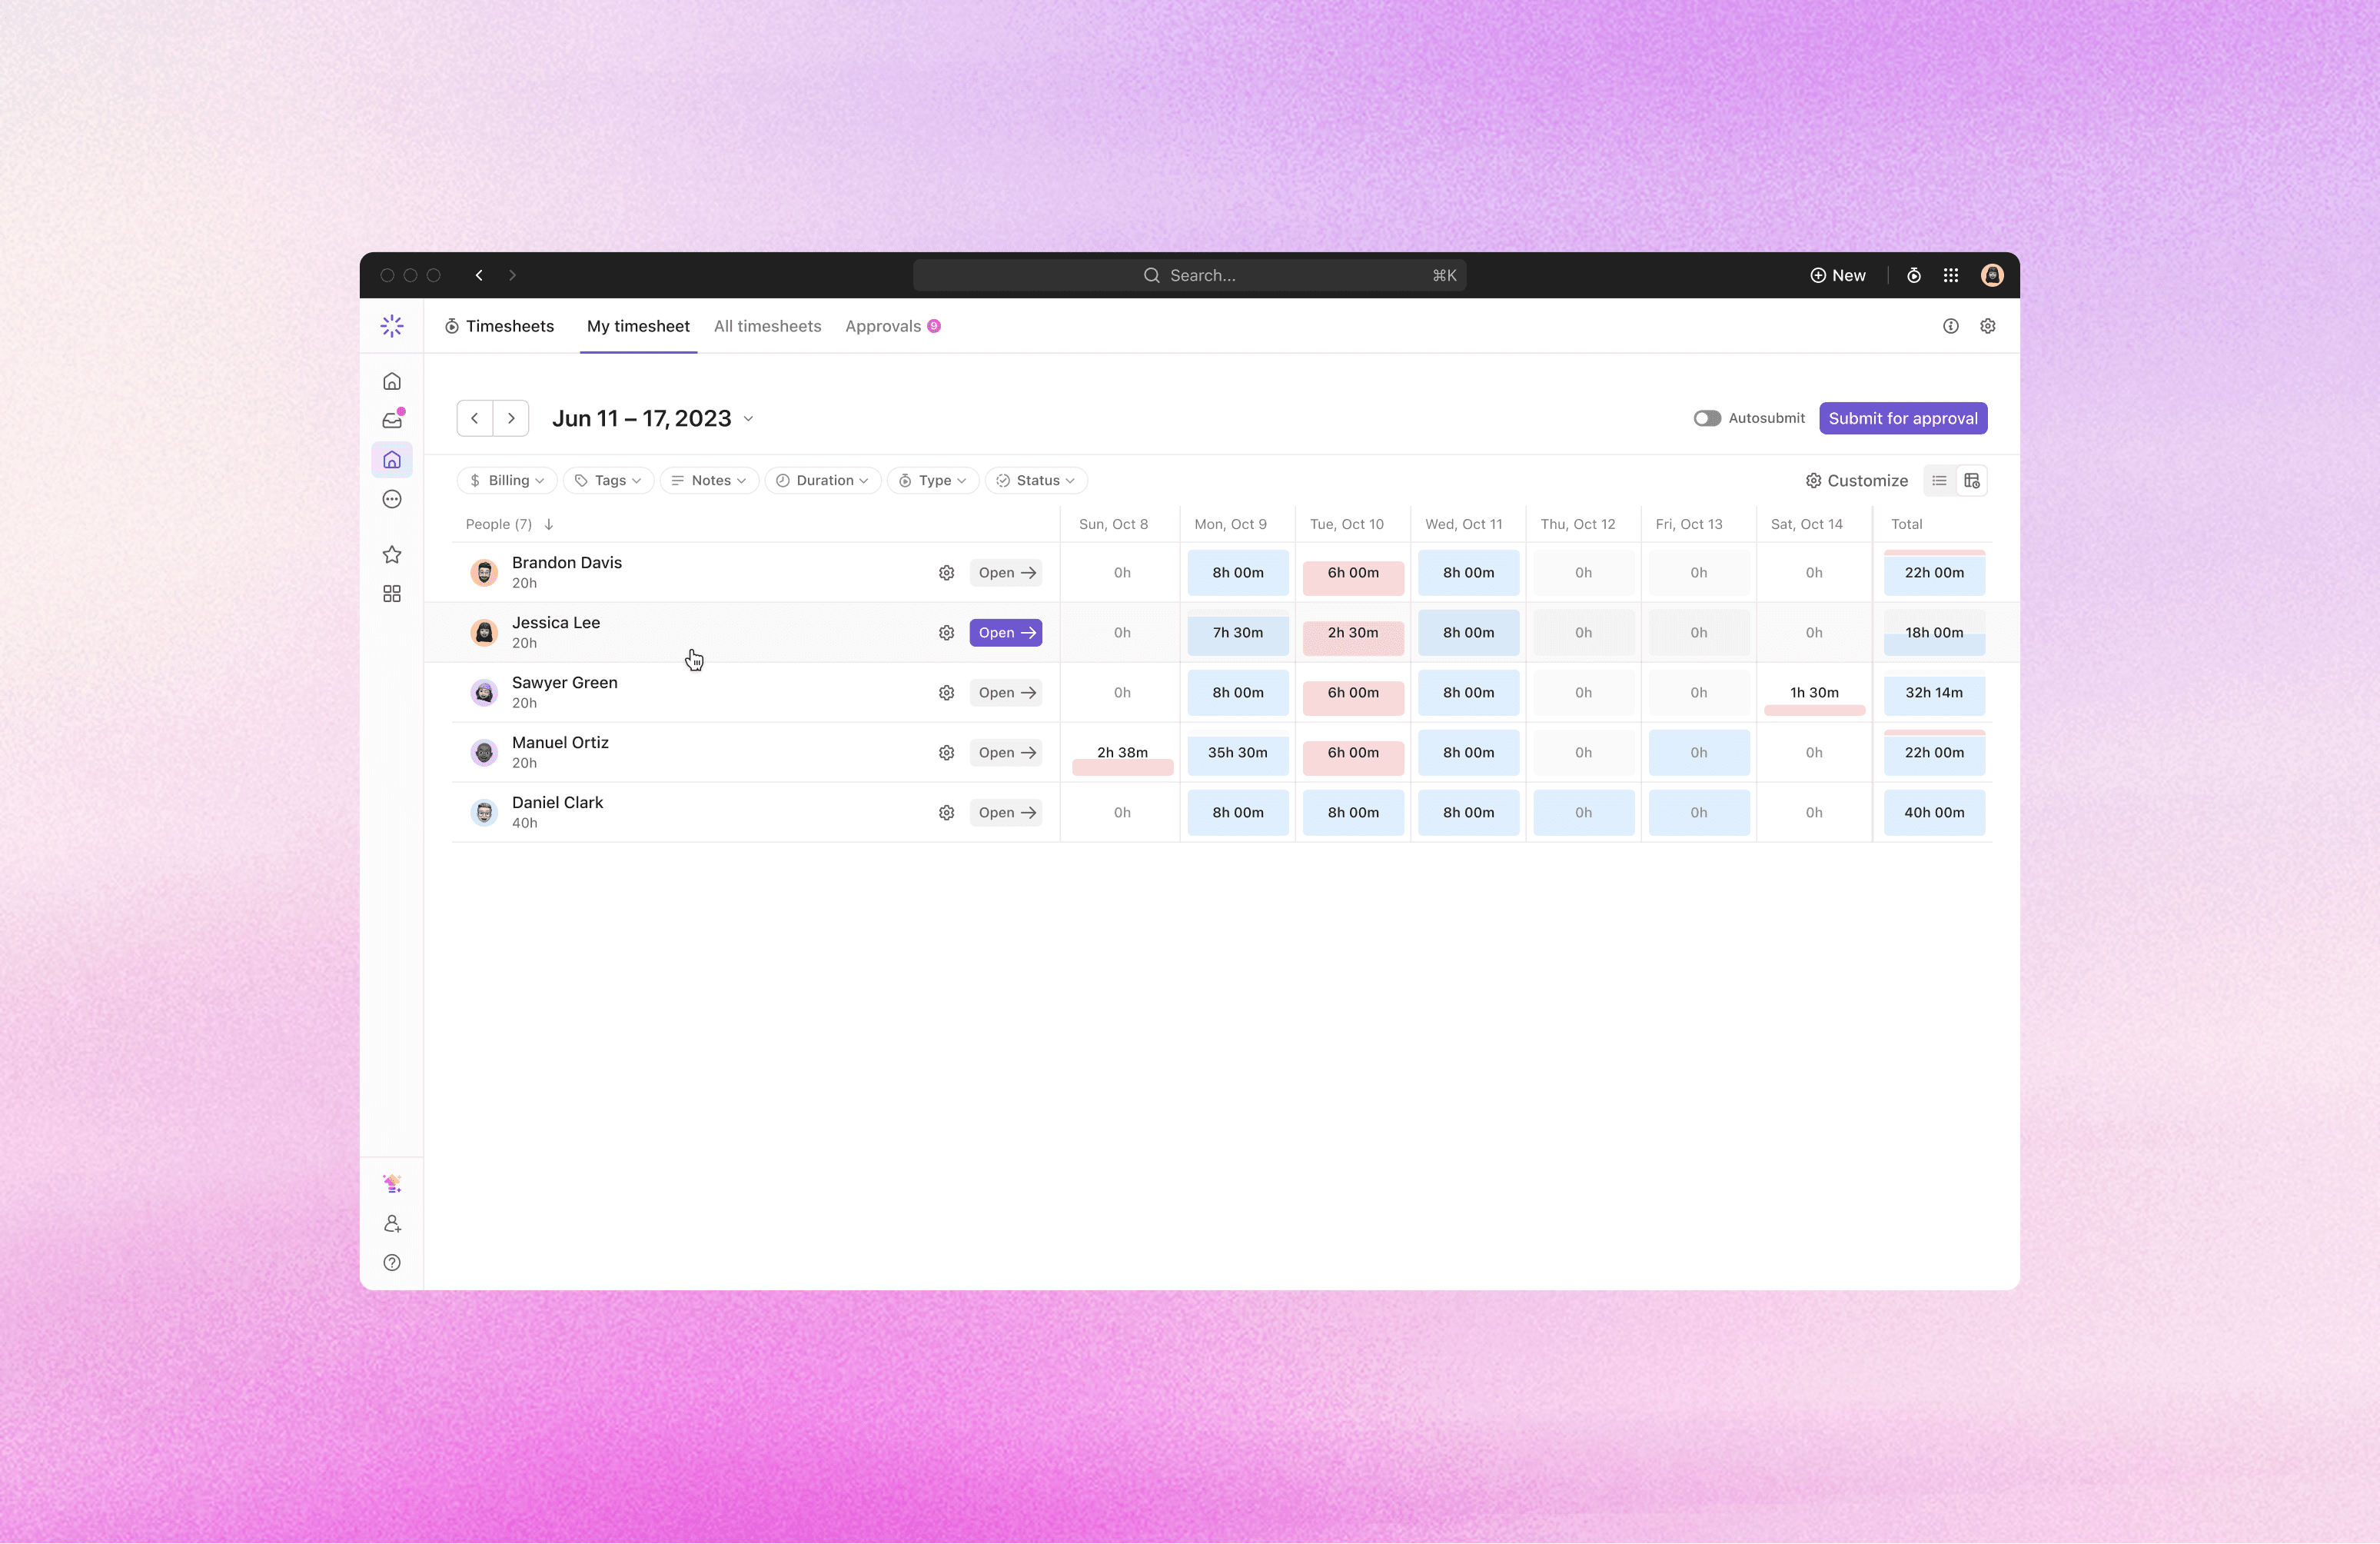This screenshot has width=2380, height=1544.
Task: Open the user avatar menu in title bar
Action: (1992, 275)
